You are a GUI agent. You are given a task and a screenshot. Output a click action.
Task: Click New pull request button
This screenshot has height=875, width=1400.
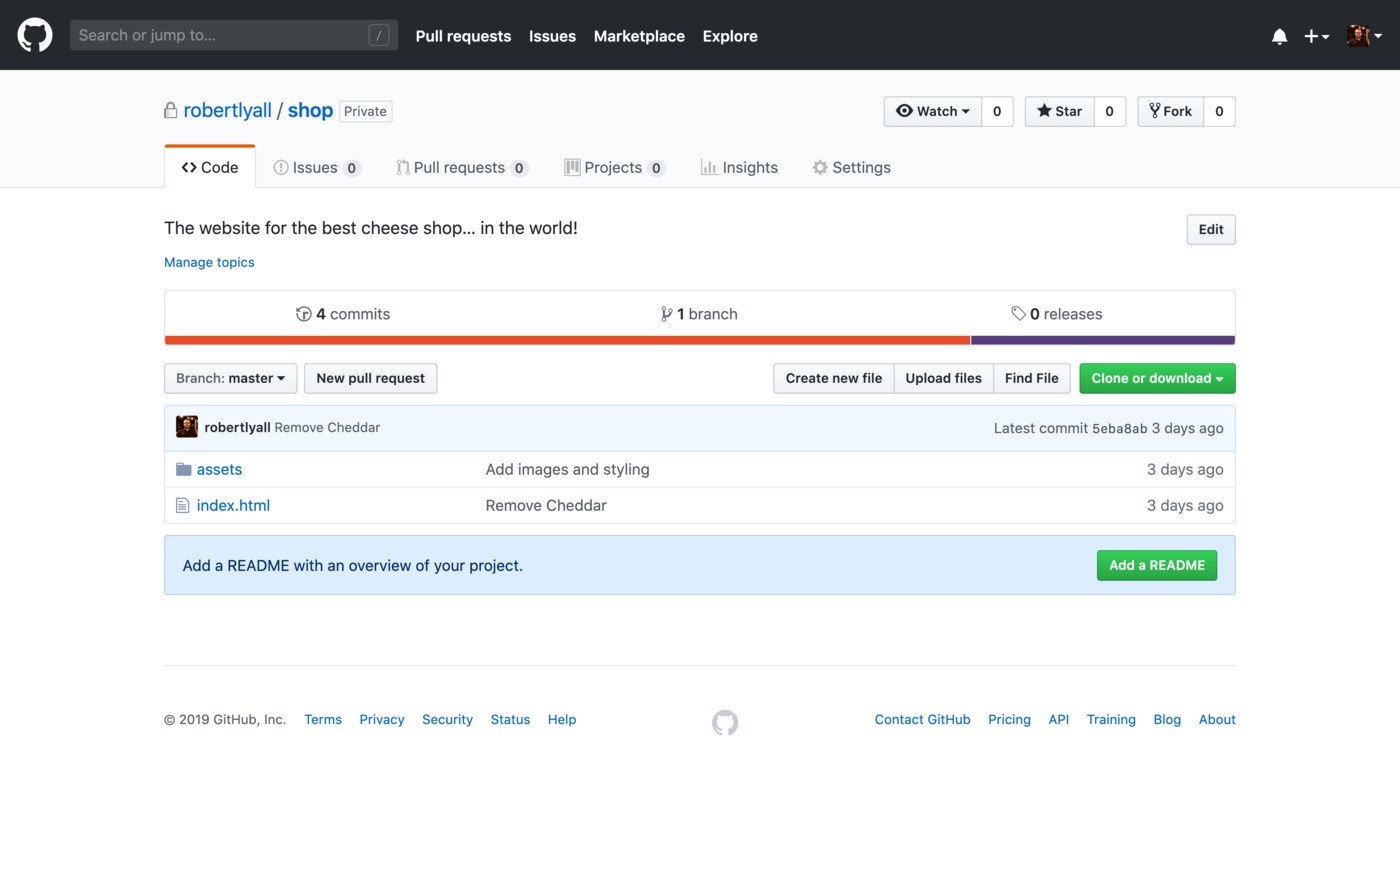370,378
